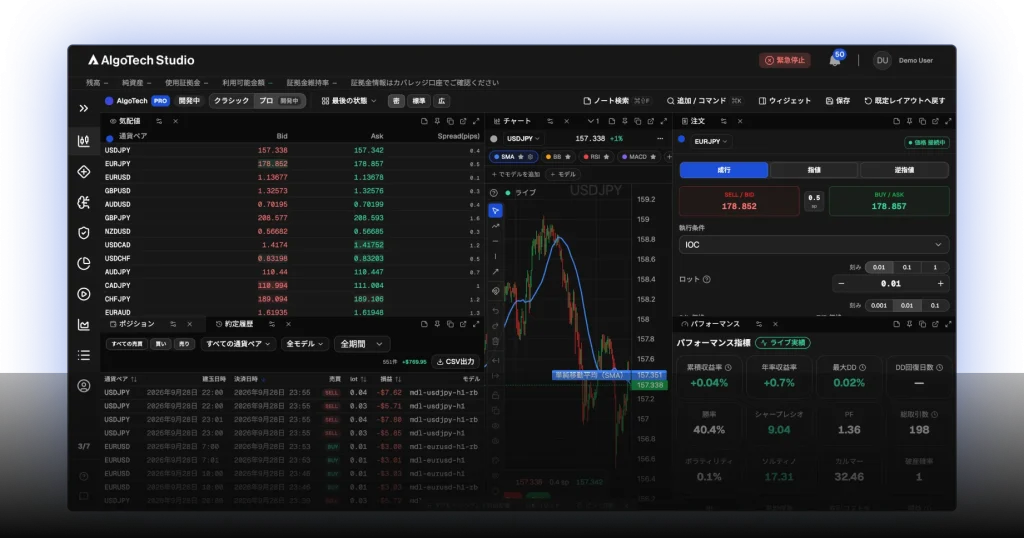Expand the left sidebar with double-chevron icon
Viewport: 1024px width, 538px height.
tap(84, 108)
